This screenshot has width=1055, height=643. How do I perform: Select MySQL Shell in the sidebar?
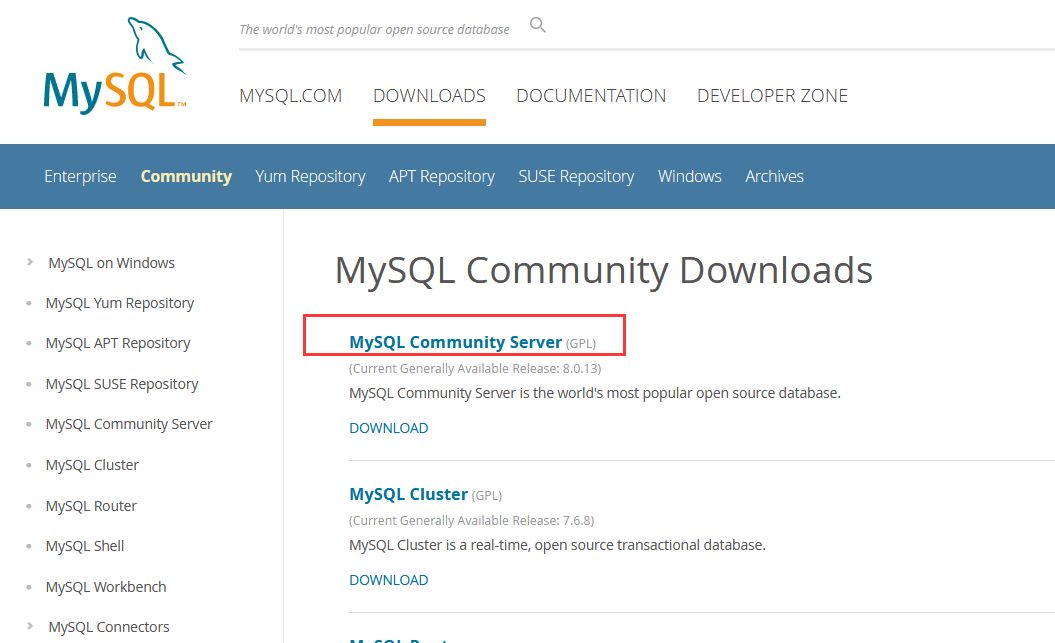(84, 545)
